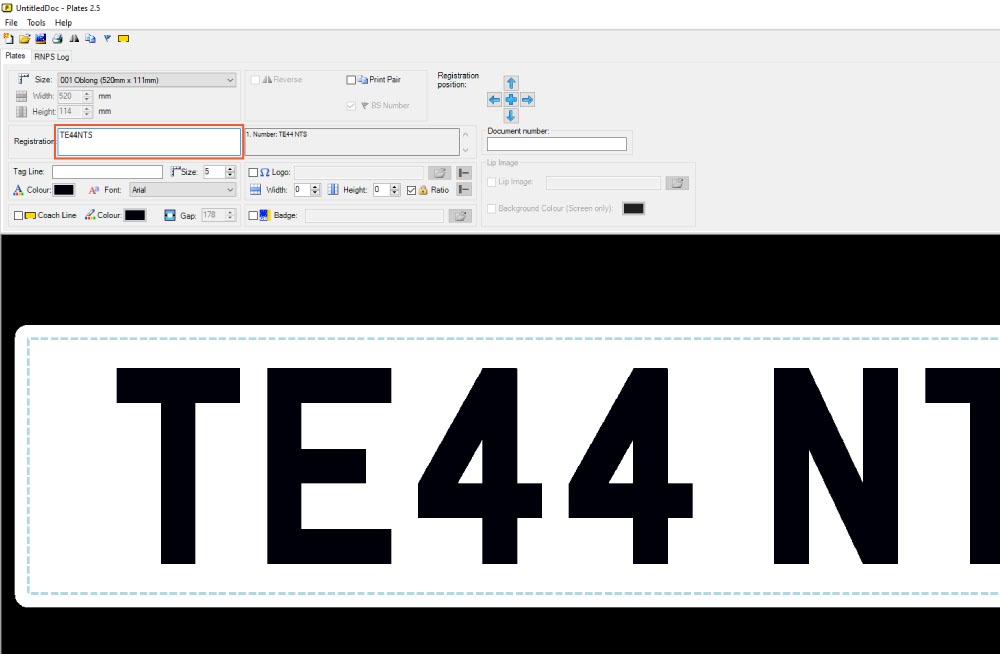Move registration position down with the down arrow
Screen dimensions: 1000x654
(511, 116)
